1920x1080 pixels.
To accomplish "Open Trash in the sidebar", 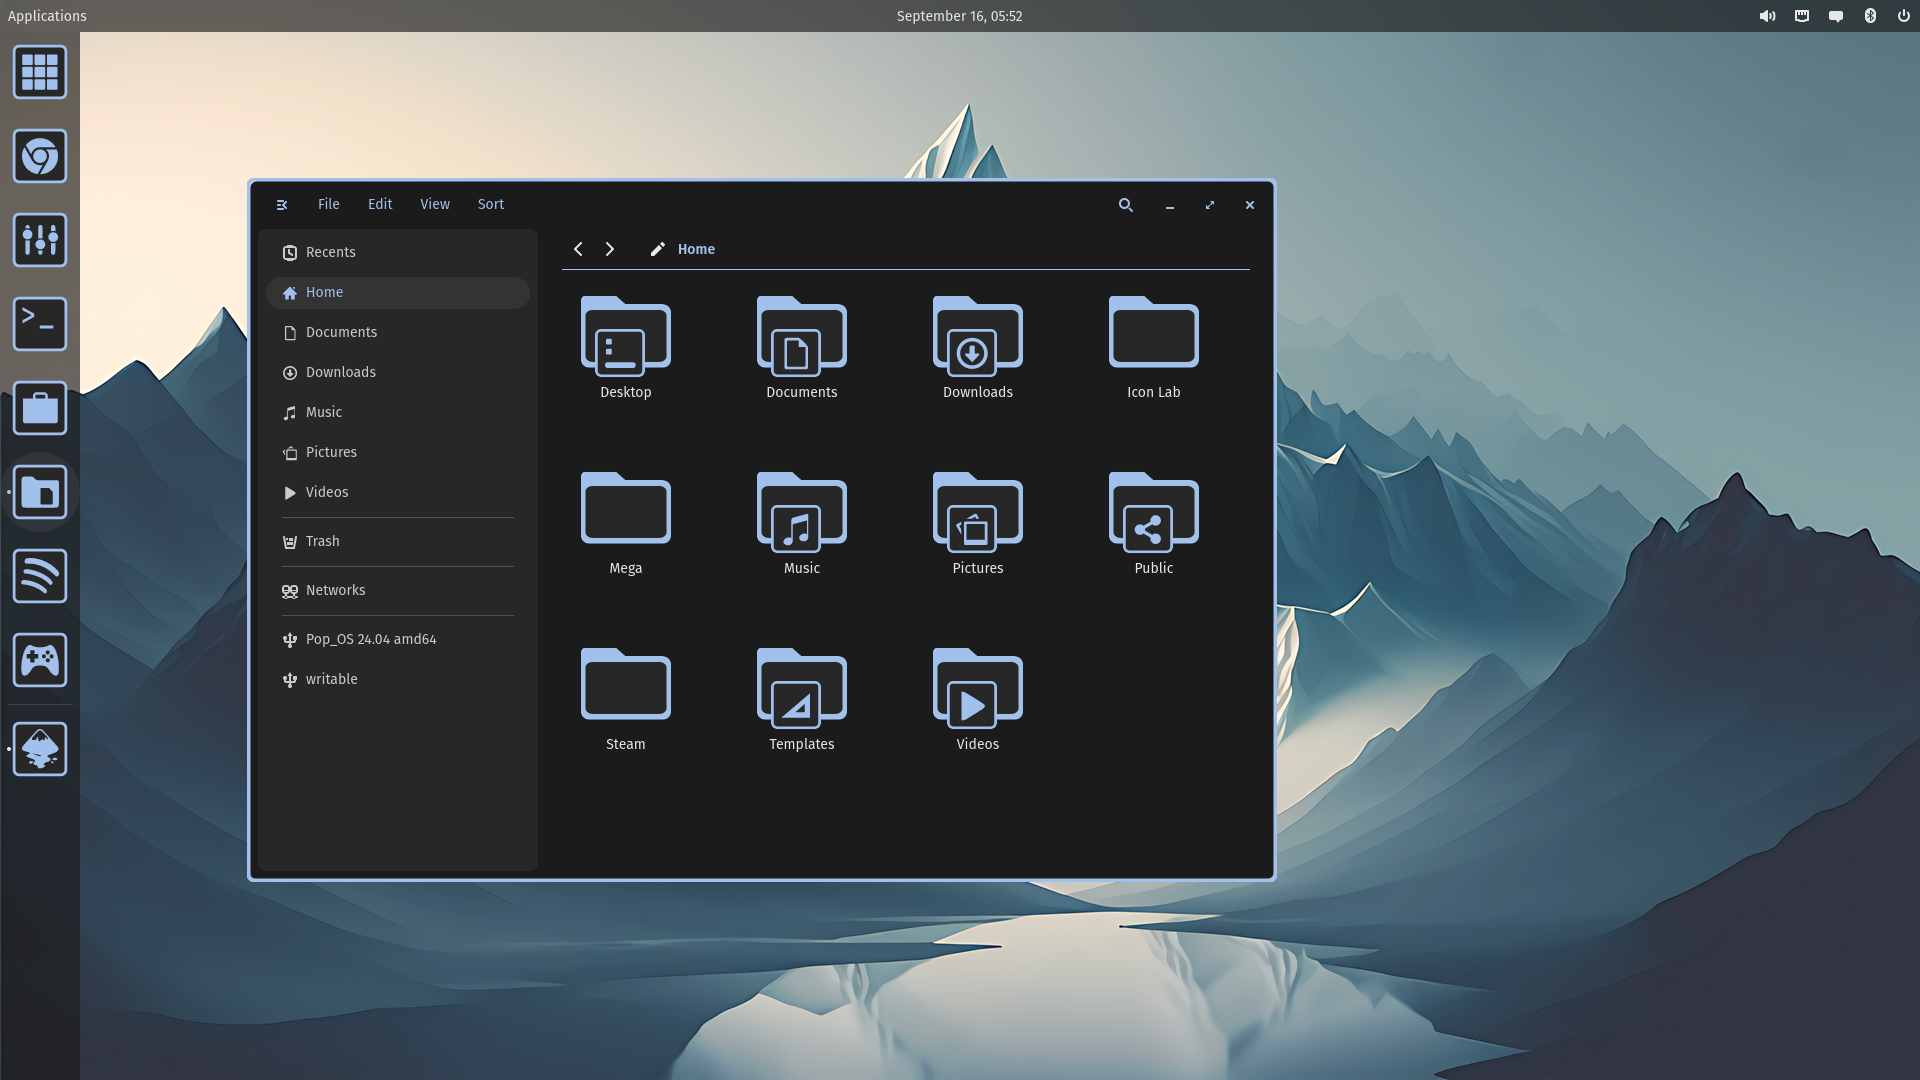I will (398, 541).
